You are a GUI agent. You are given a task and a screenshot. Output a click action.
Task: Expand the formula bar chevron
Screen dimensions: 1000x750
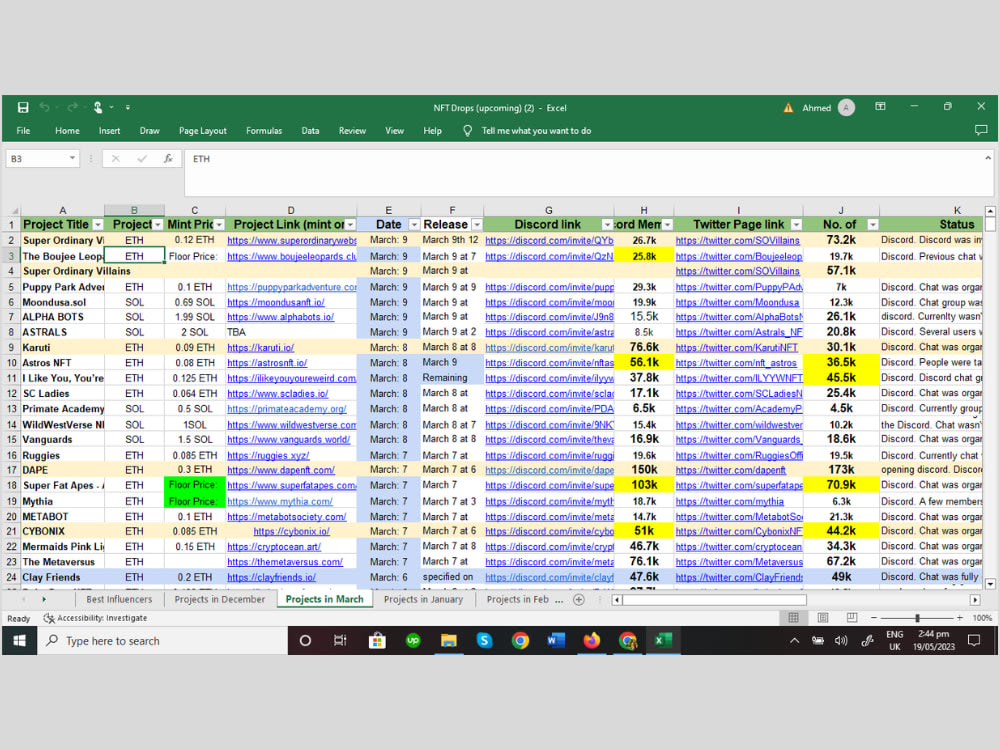988,158
